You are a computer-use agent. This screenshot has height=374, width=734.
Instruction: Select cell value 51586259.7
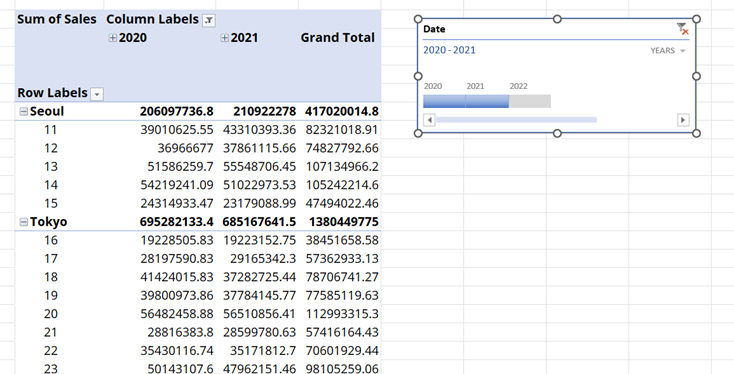180,167
